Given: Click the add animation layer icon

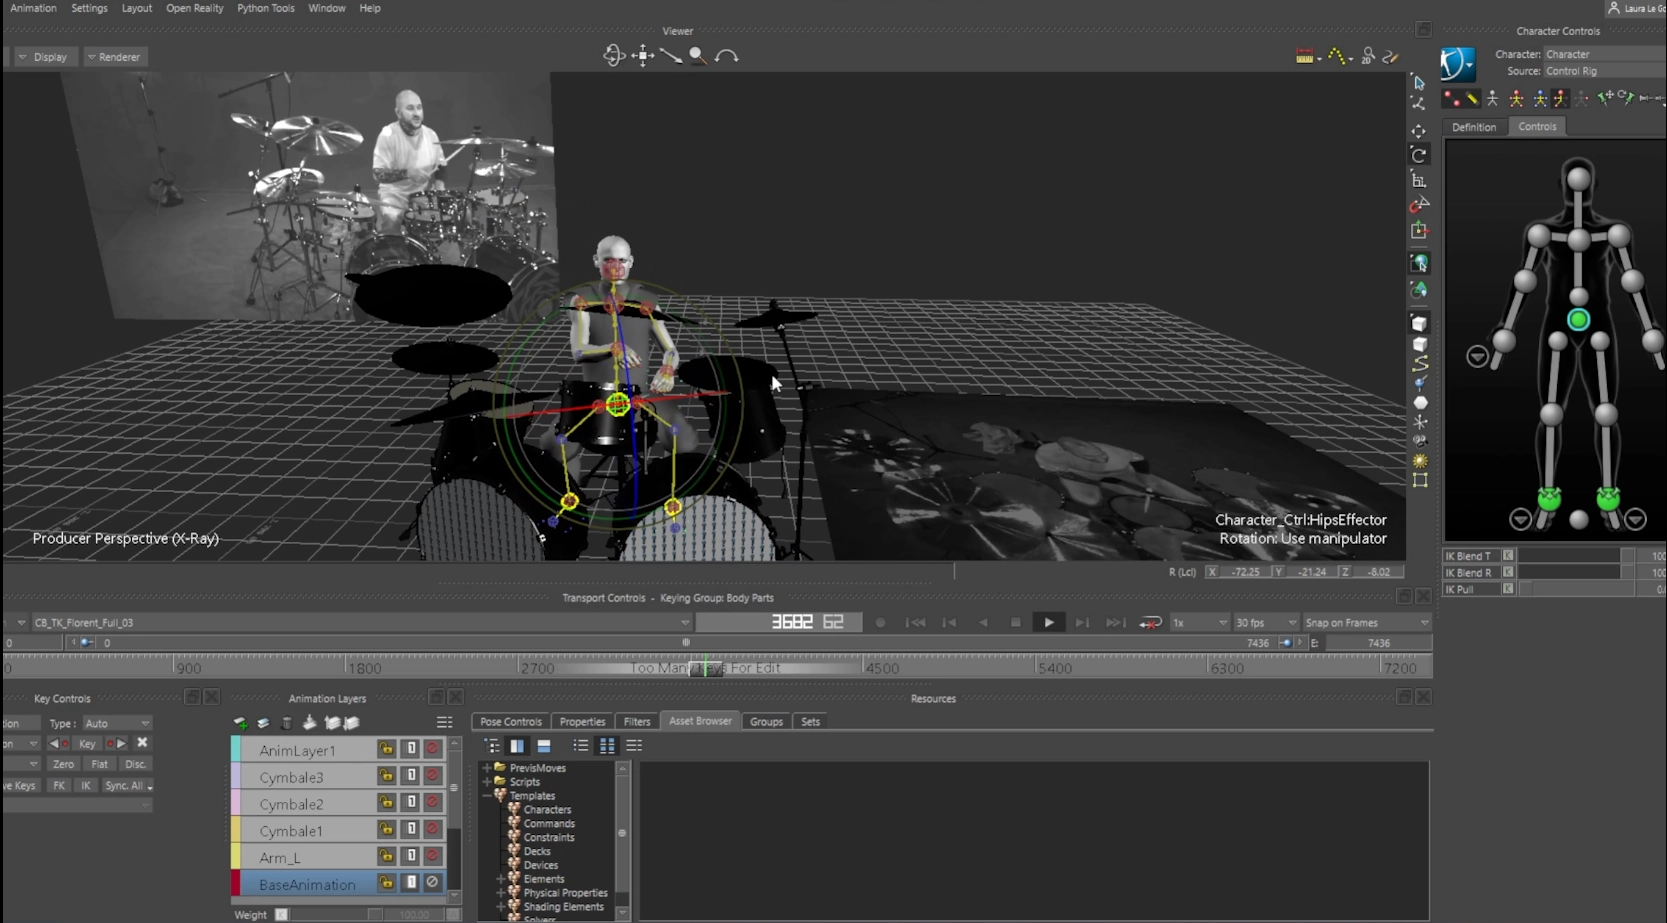Looking at the screenshot, I should click(x=241, y=723).
